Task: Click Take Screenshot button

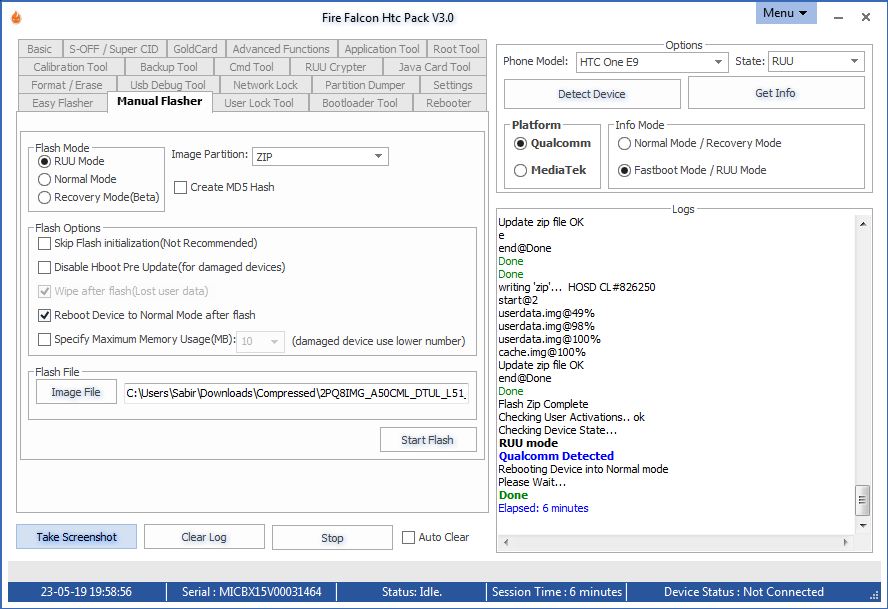Action: coord(76,537)
